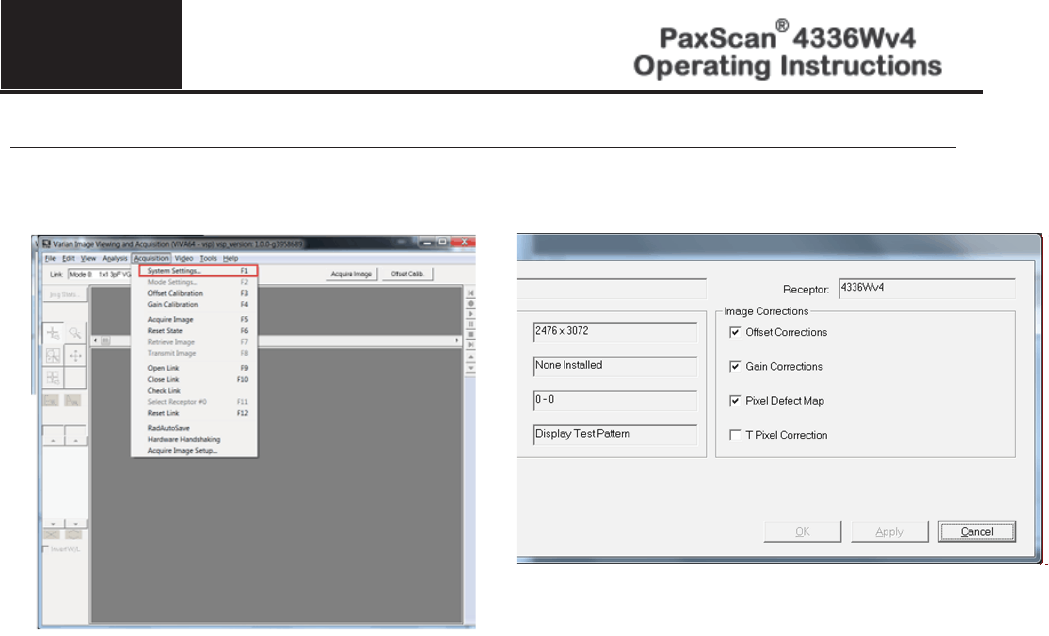1049x636 pixels.
Task: Click right down-arrow stepper in window/level panel
Action: coord(76,524)
